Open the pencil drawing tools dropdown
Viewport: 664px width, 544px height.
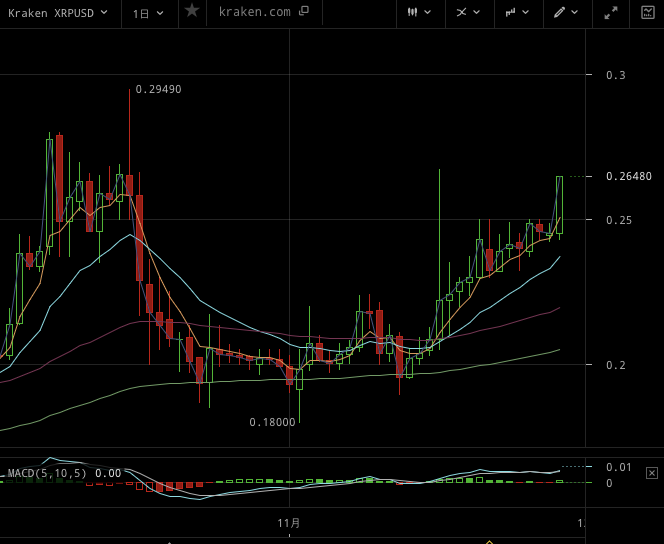tap(566, 12)
